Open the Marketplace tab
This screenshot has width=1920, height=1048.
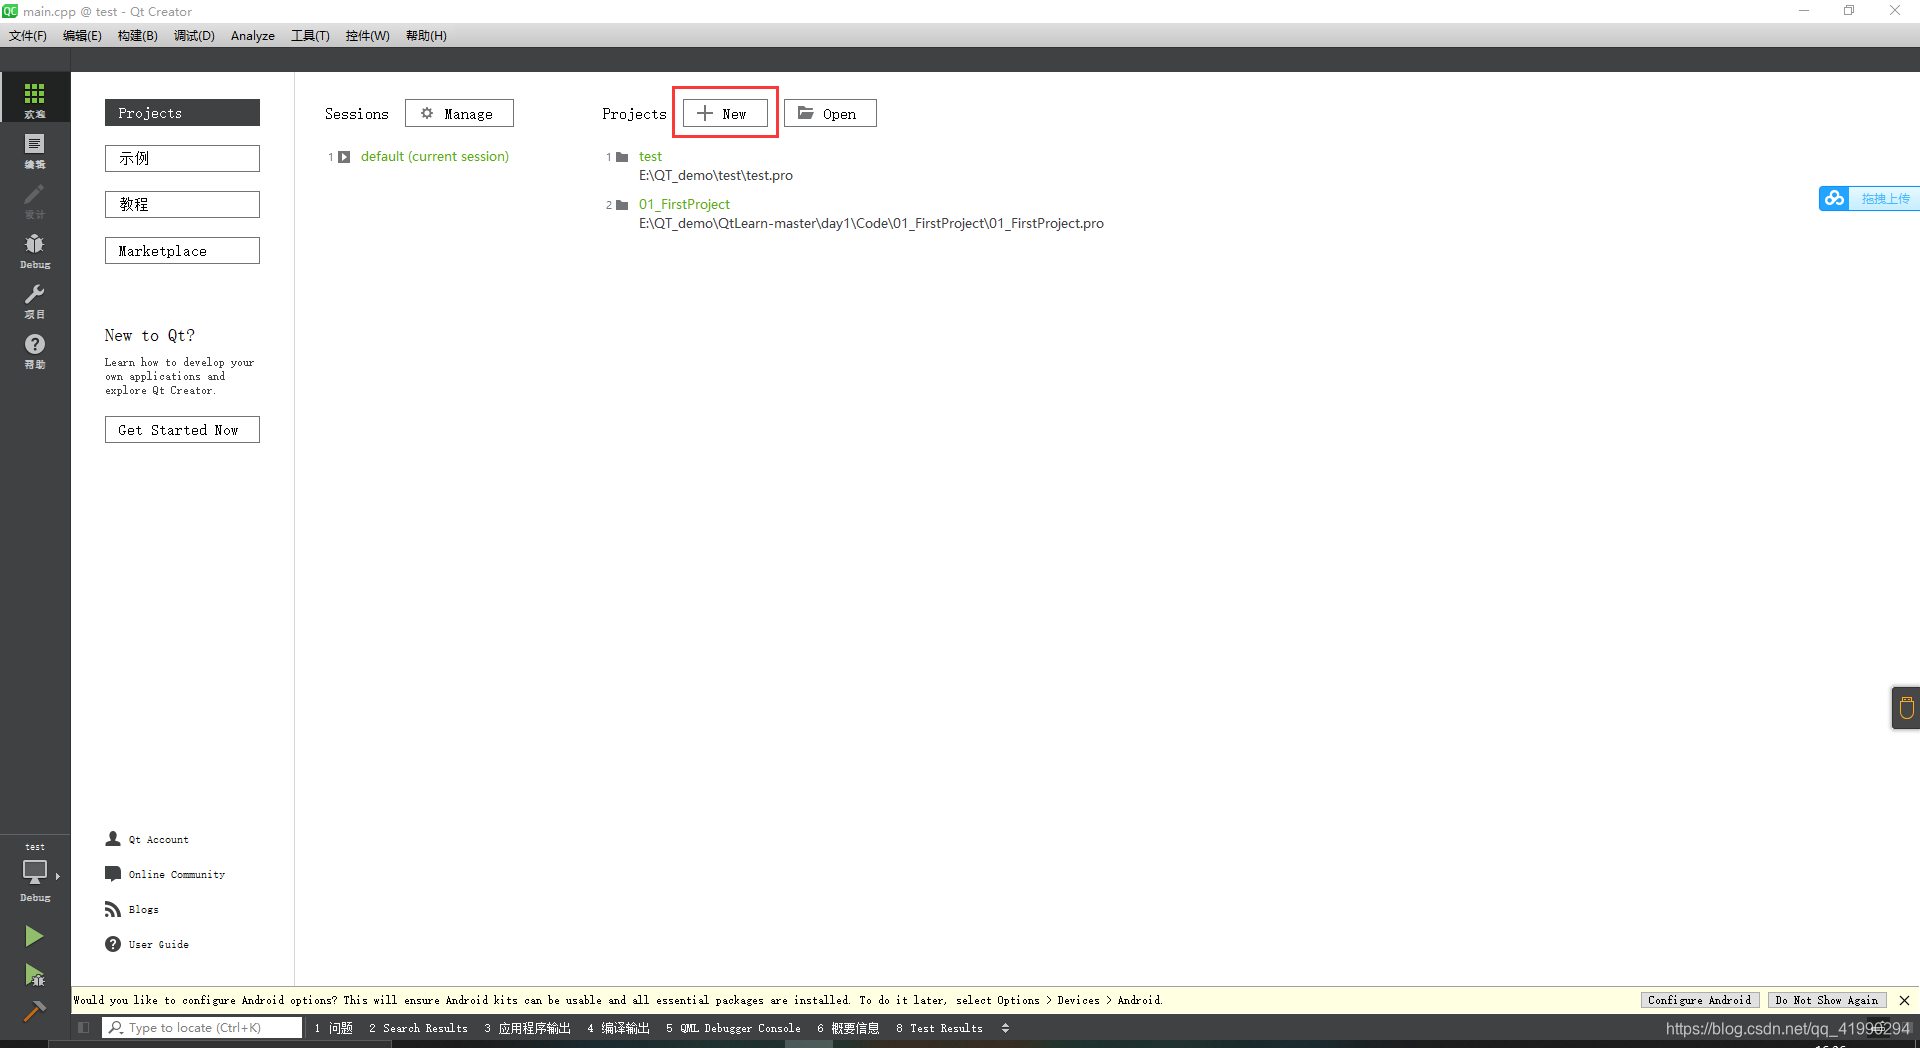182,251
